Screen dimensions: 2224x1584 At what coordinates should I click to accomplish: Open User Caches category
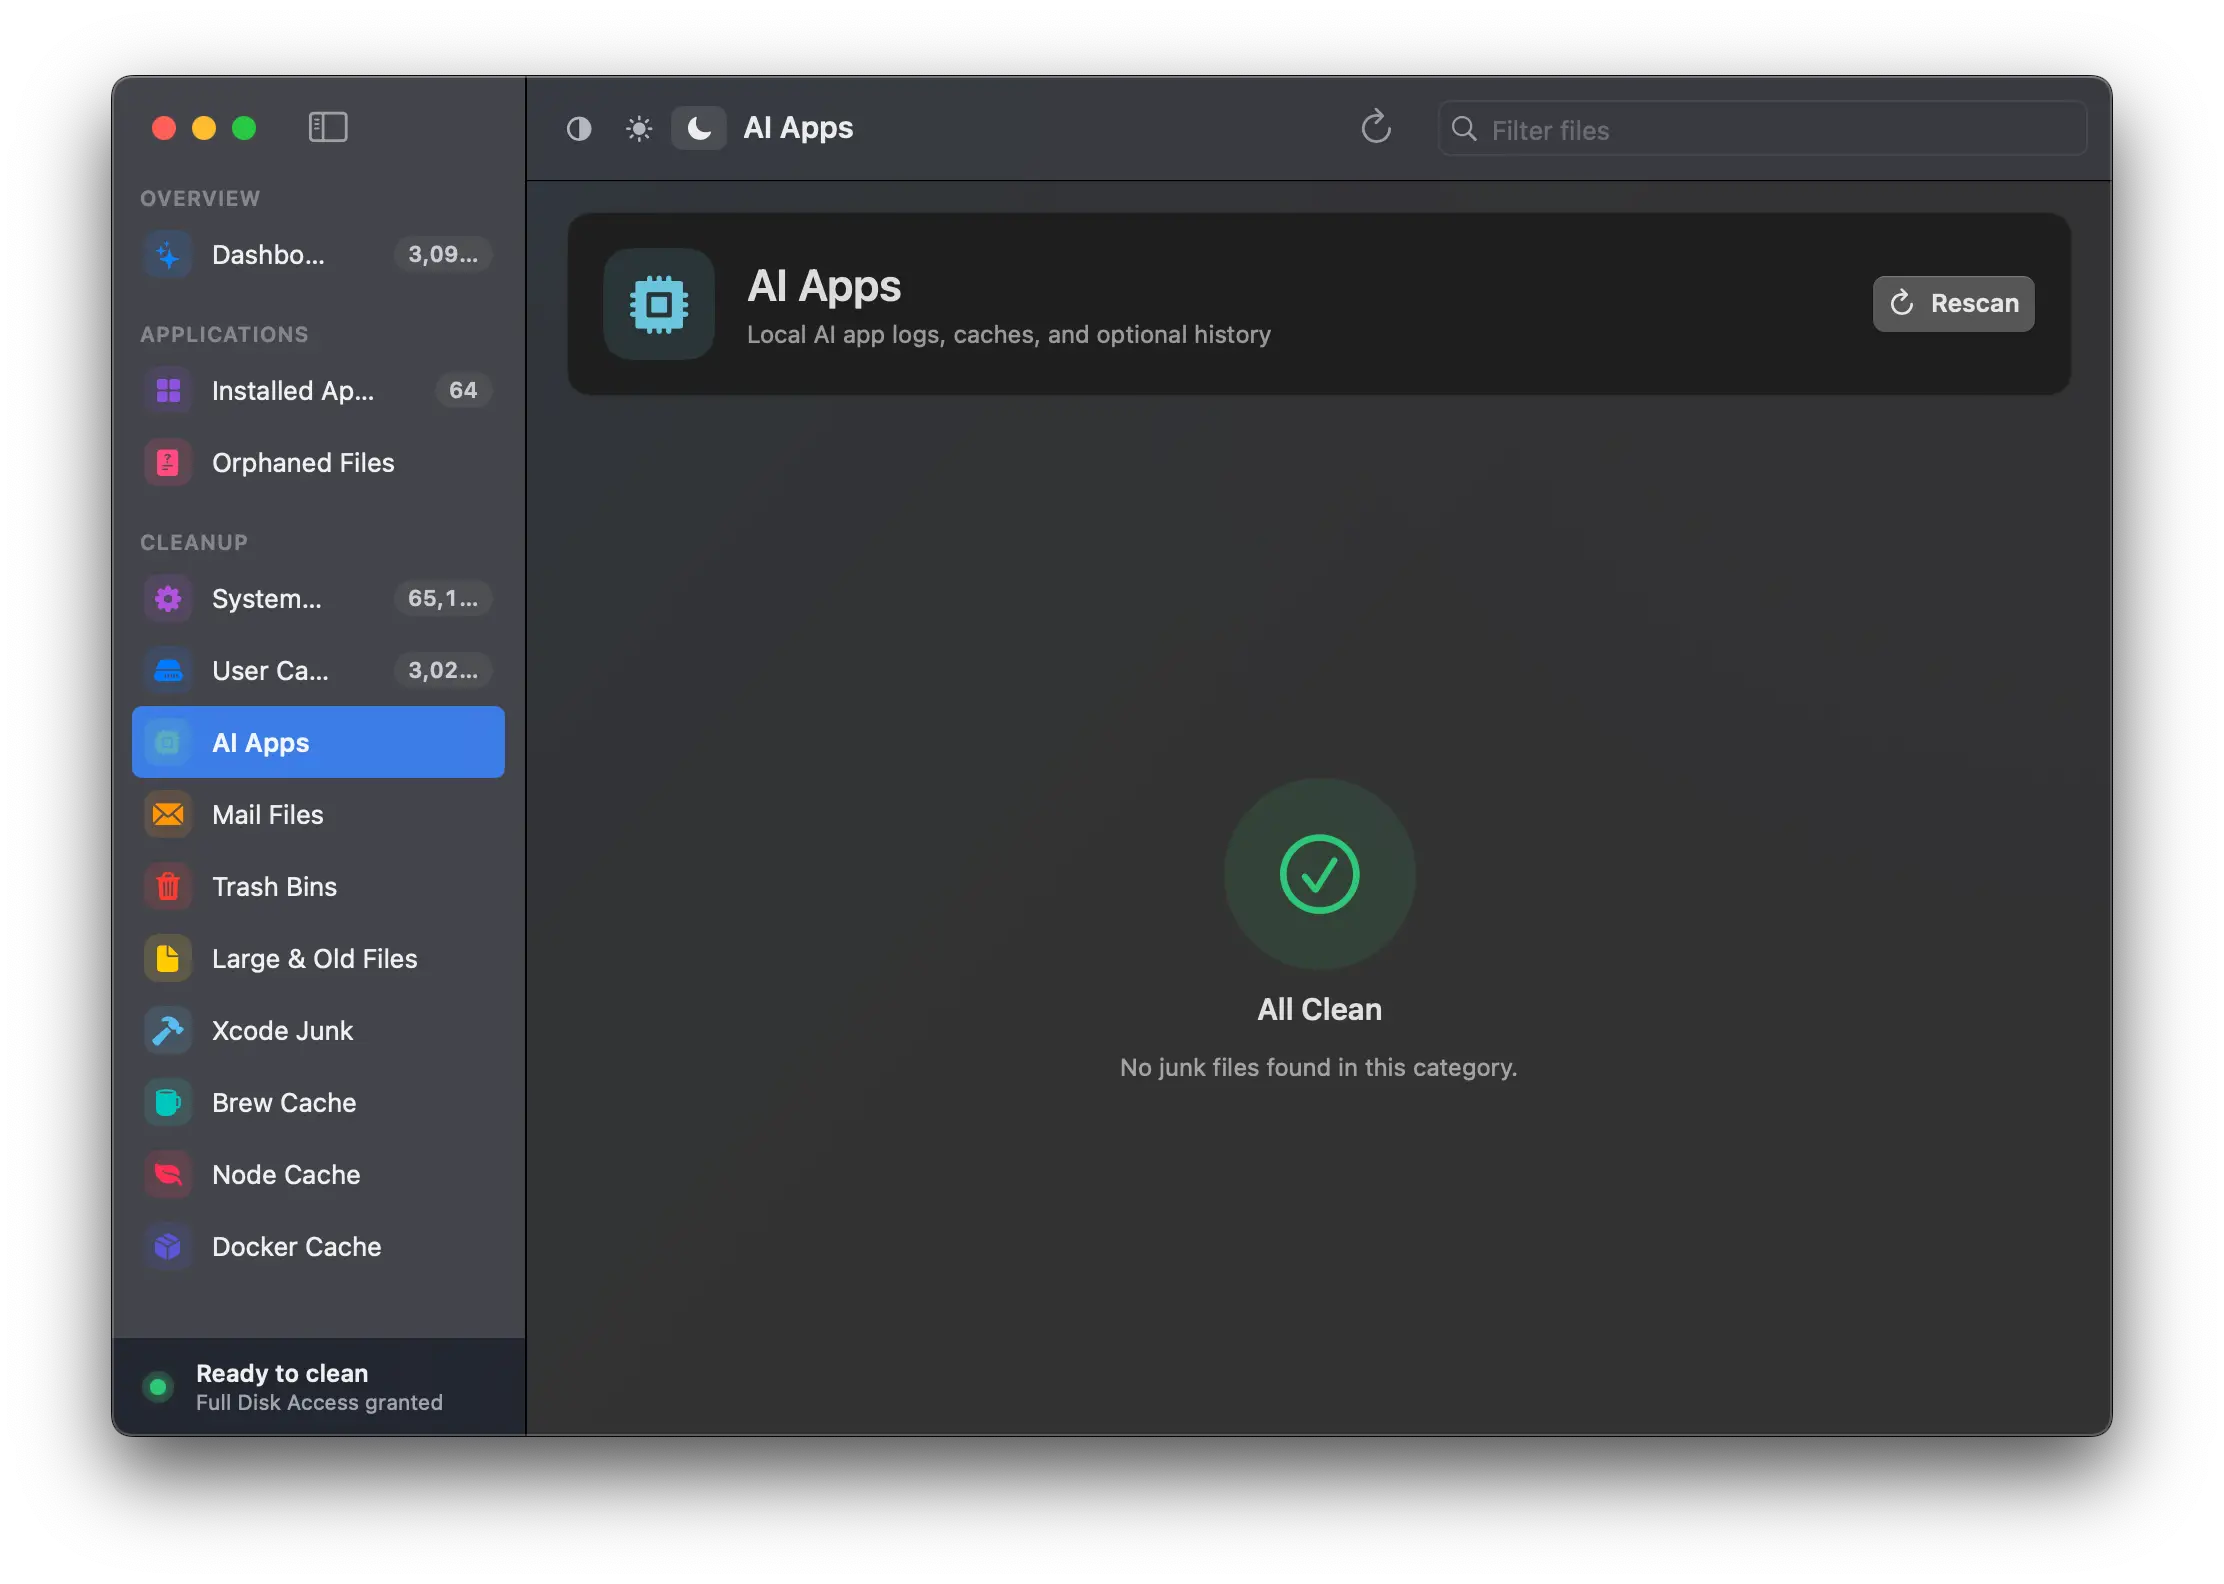pos(318,671)
